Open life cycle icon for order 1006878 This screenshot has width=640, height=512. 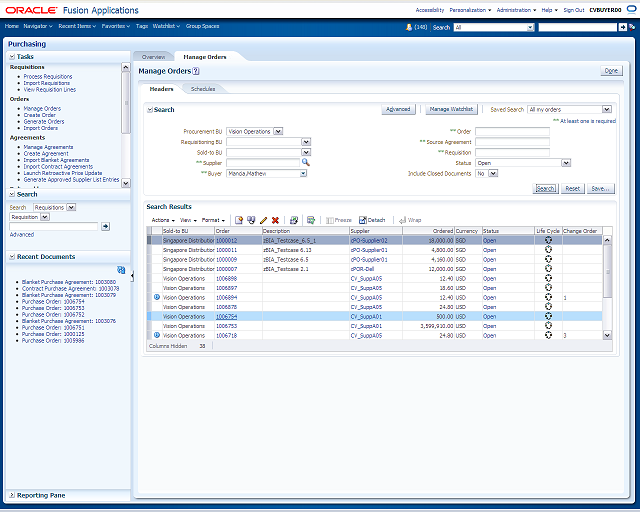pyautogui.click(x=549, y=307)
